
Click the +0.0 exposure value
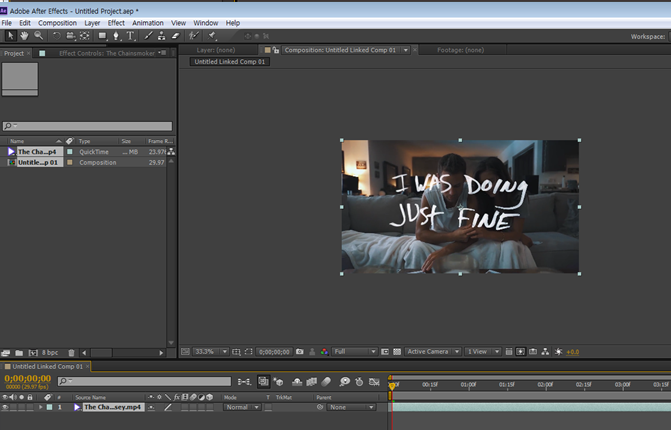click(x=573, y=352)
